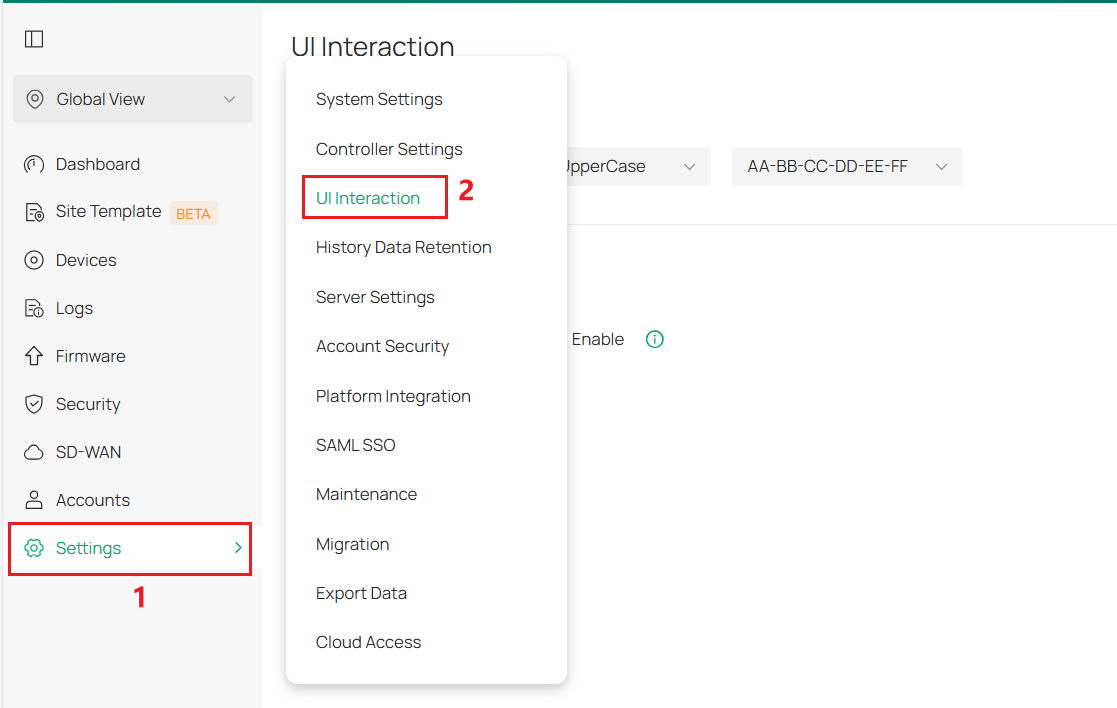
Task: Click the Settings gear icon
Action: tap(33, 548)
